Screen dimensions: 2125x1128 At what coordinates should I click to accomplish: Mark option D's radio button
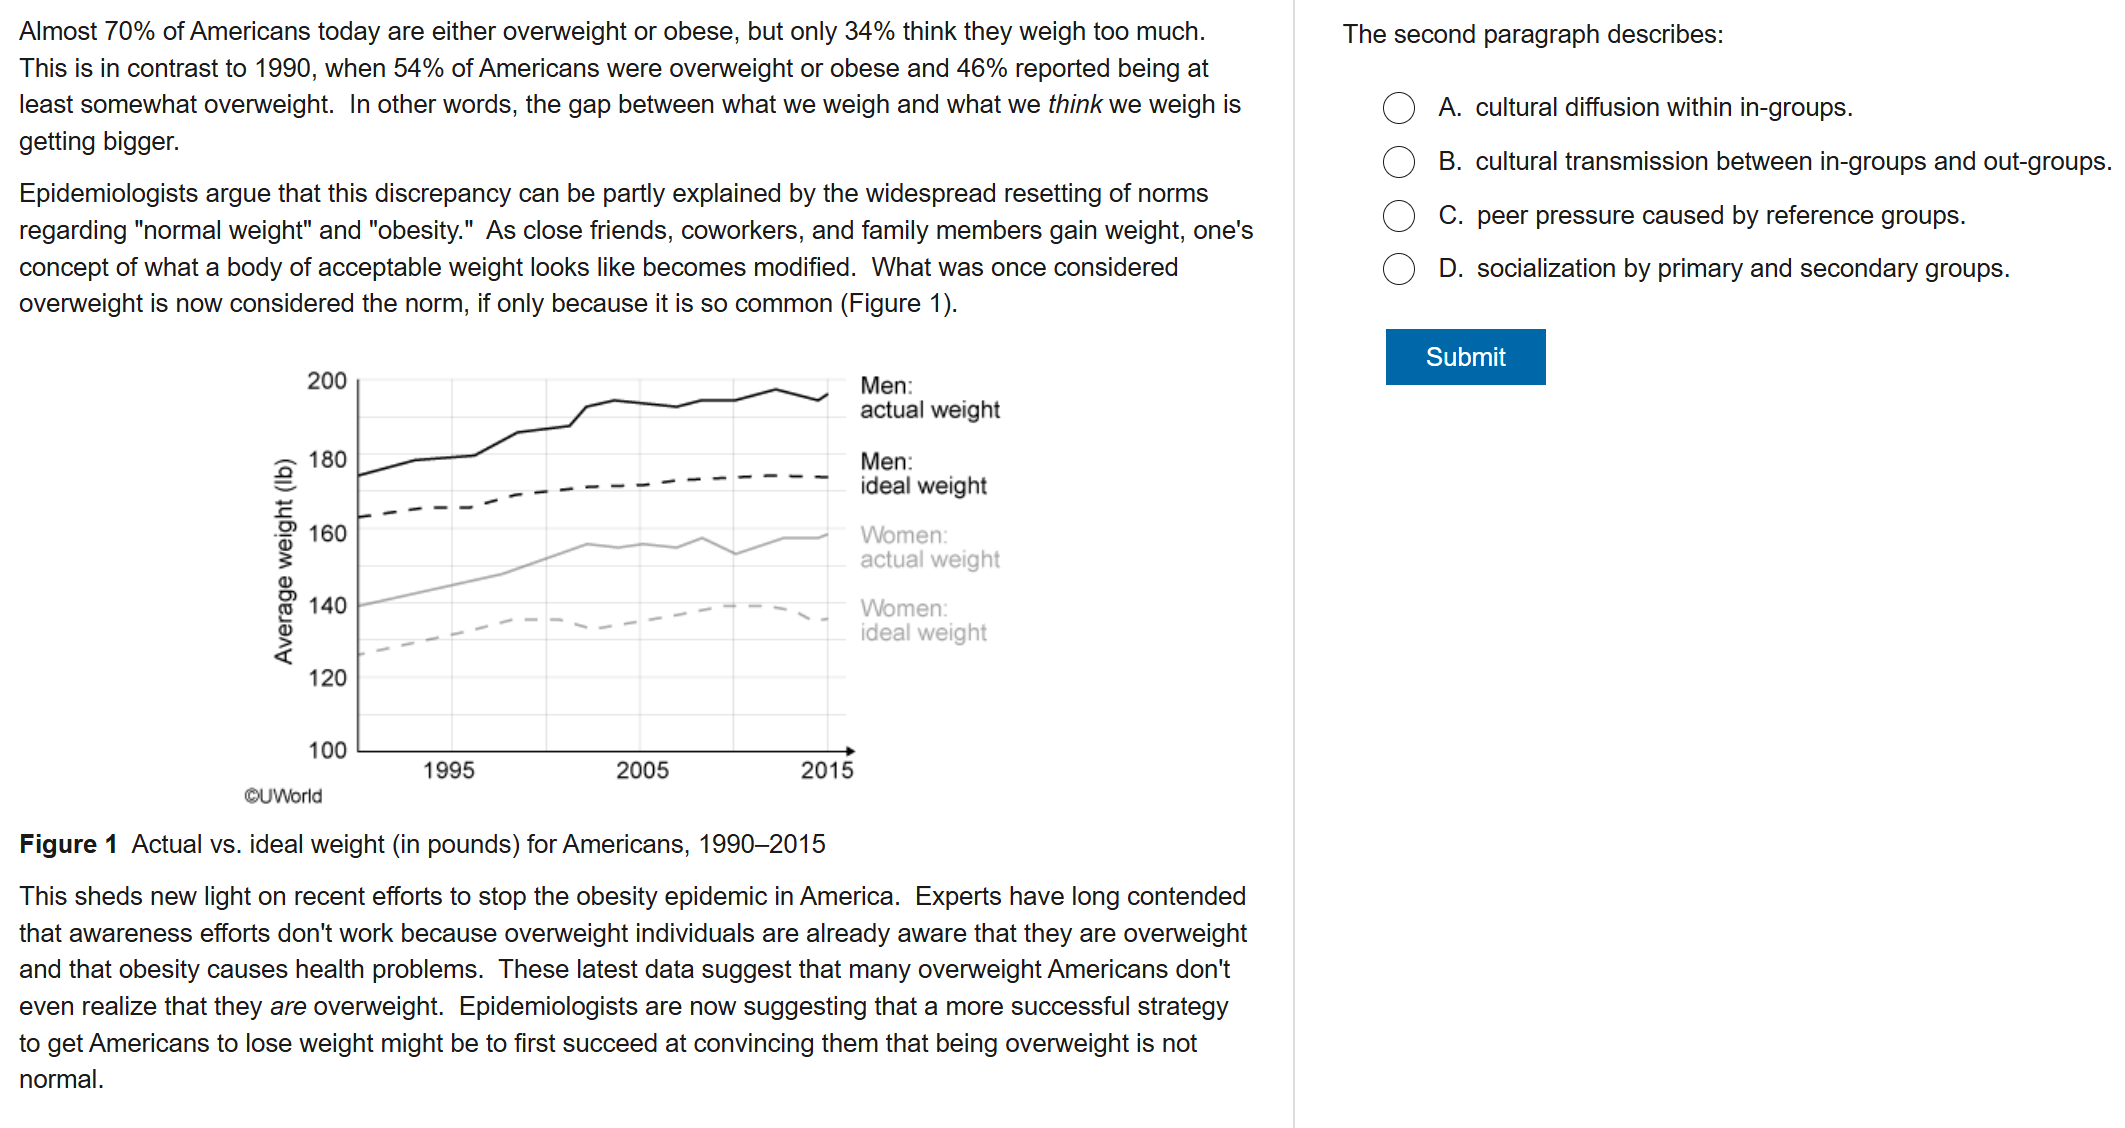1398,269
